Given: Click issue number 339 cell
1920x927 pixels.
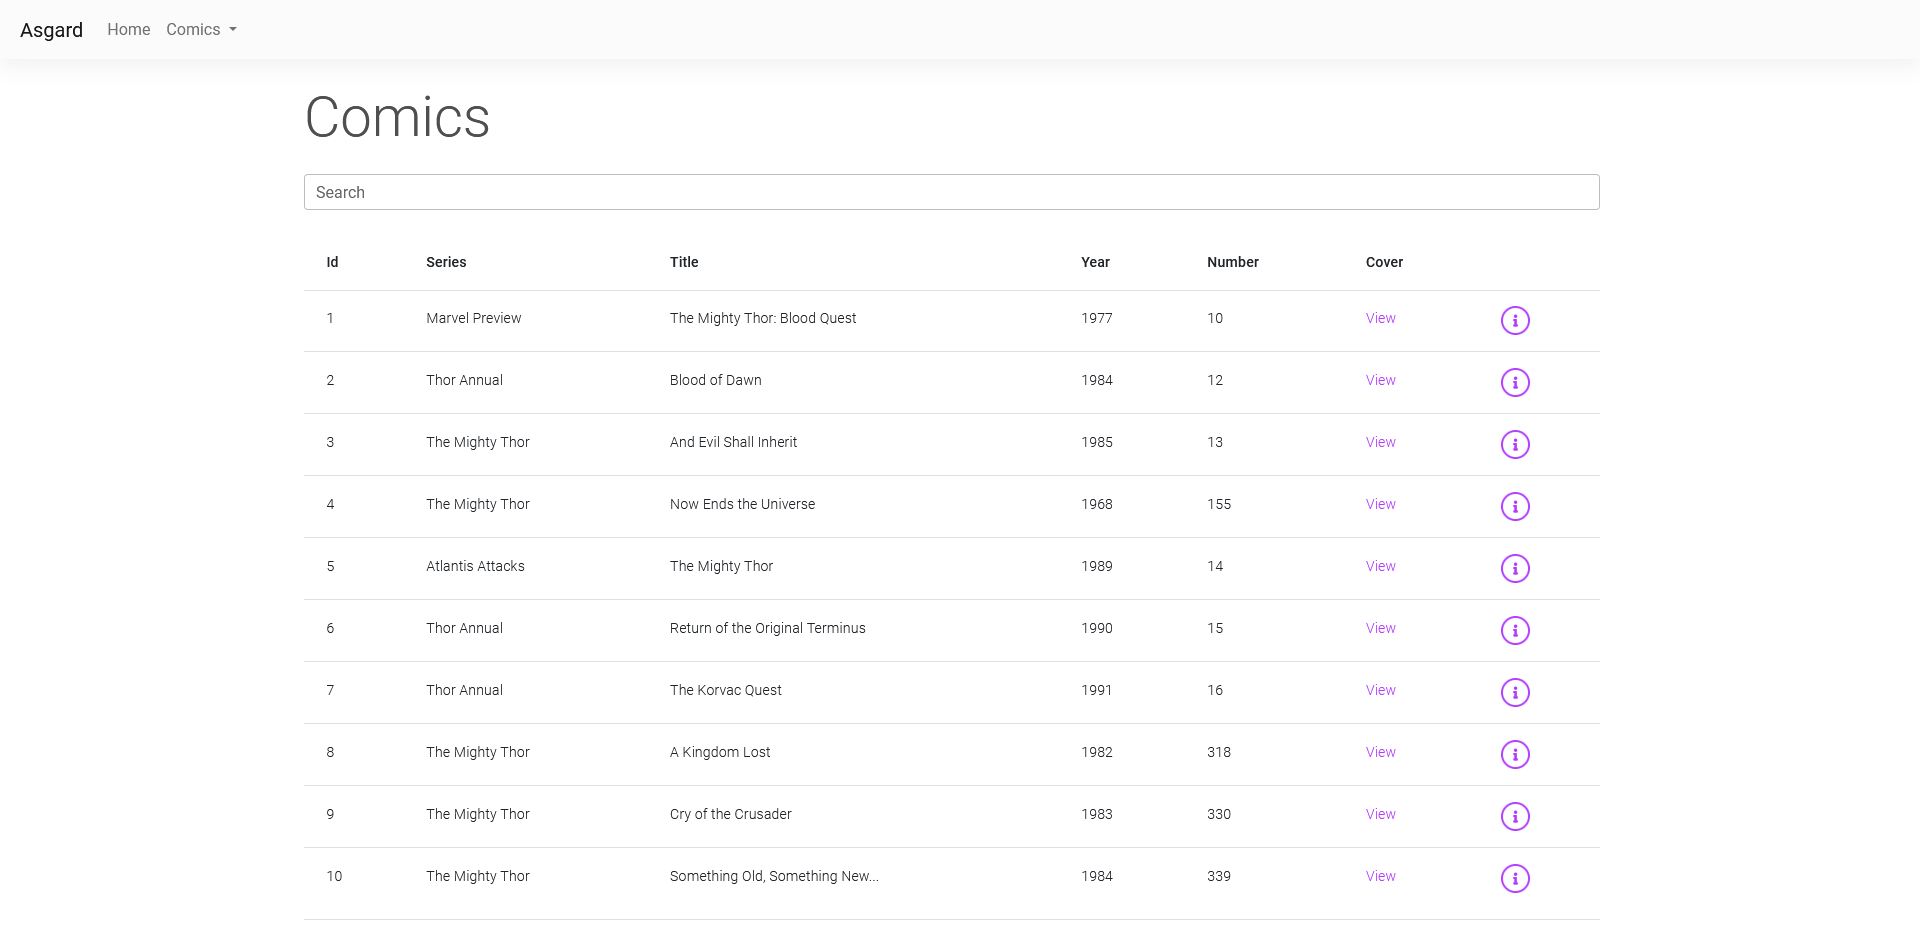Looking at the screenshot, I should [x=1219, y=876].
